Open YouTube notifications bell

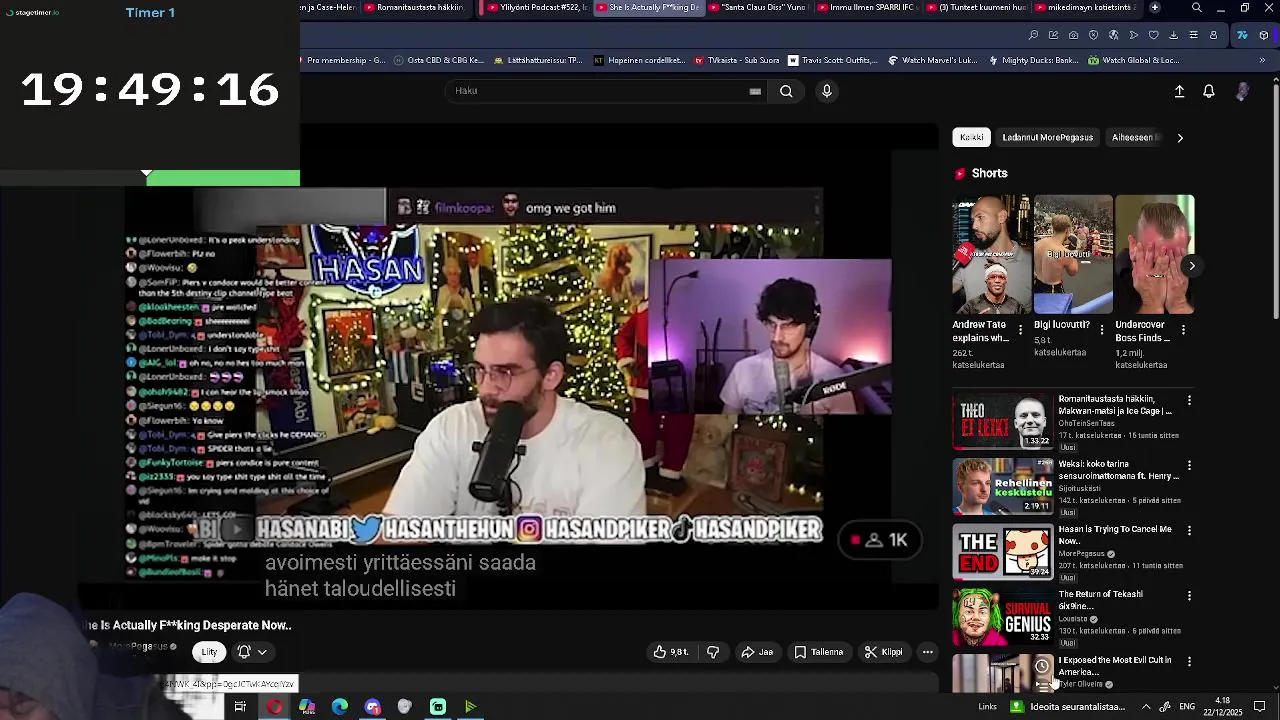[1209, 91]
